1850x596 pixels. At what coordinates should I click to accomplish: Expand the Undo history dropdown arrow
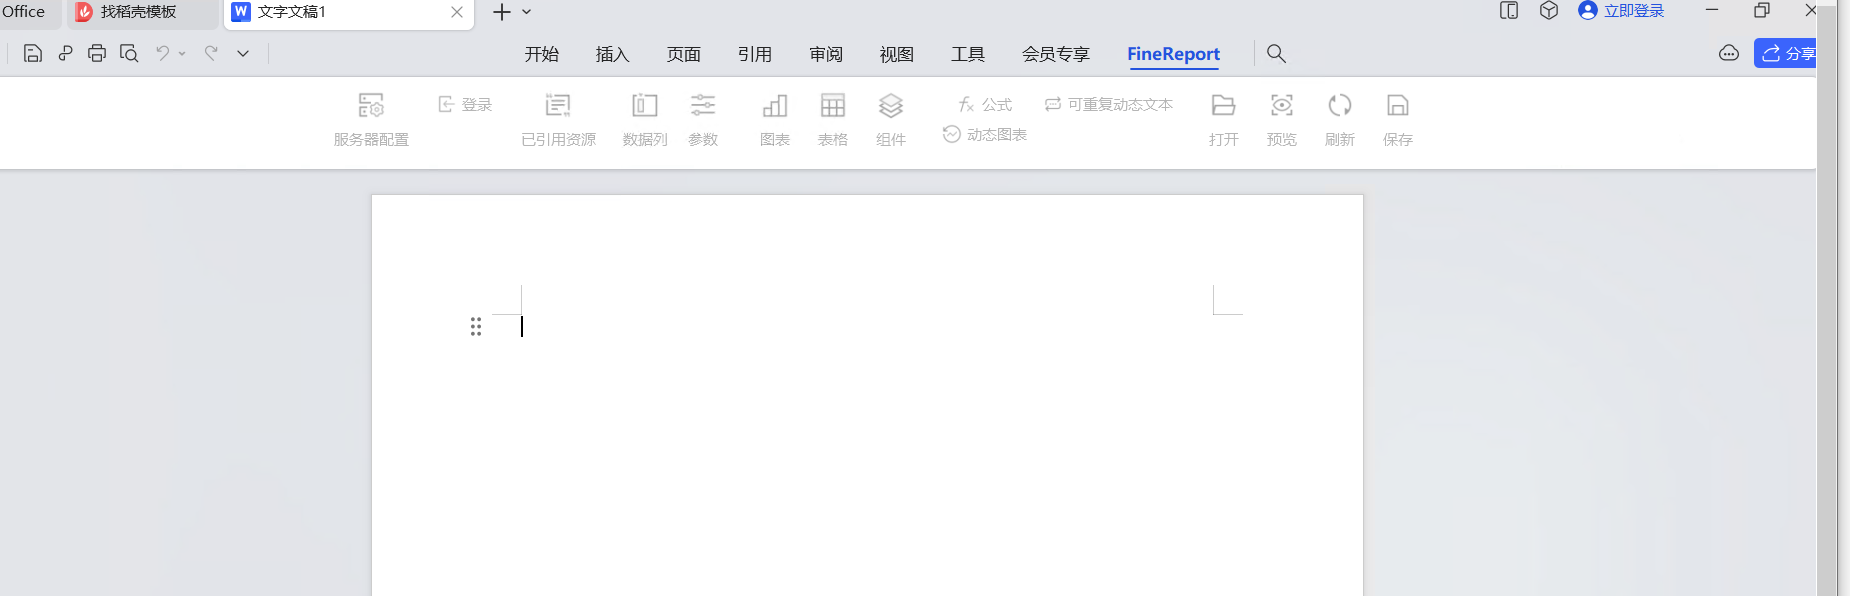[x=182, y=54]
